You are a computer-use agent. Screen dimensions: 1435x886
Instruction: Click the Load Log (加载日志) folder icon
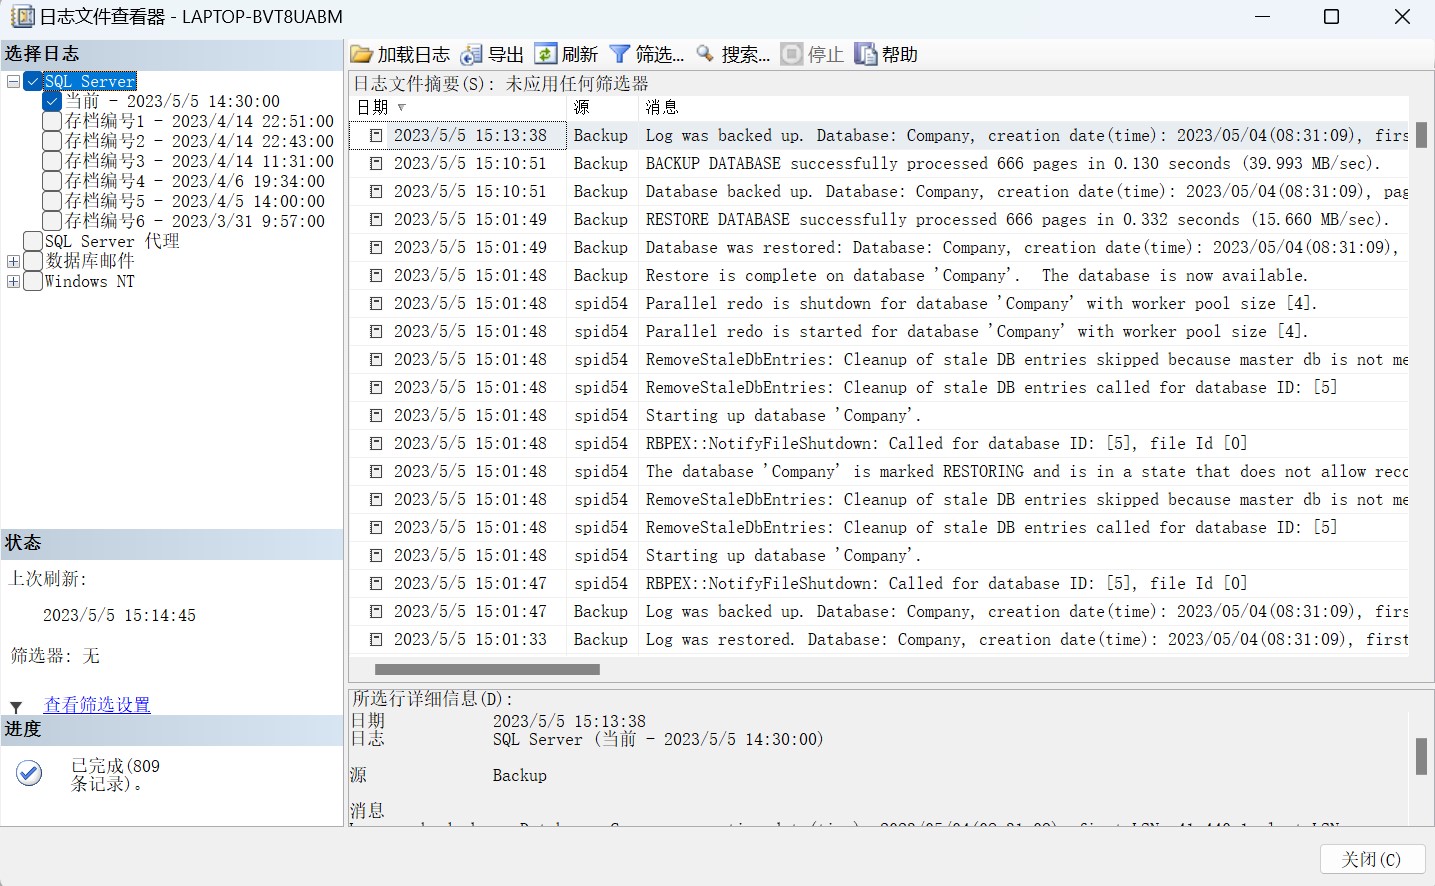coord(362,54)
